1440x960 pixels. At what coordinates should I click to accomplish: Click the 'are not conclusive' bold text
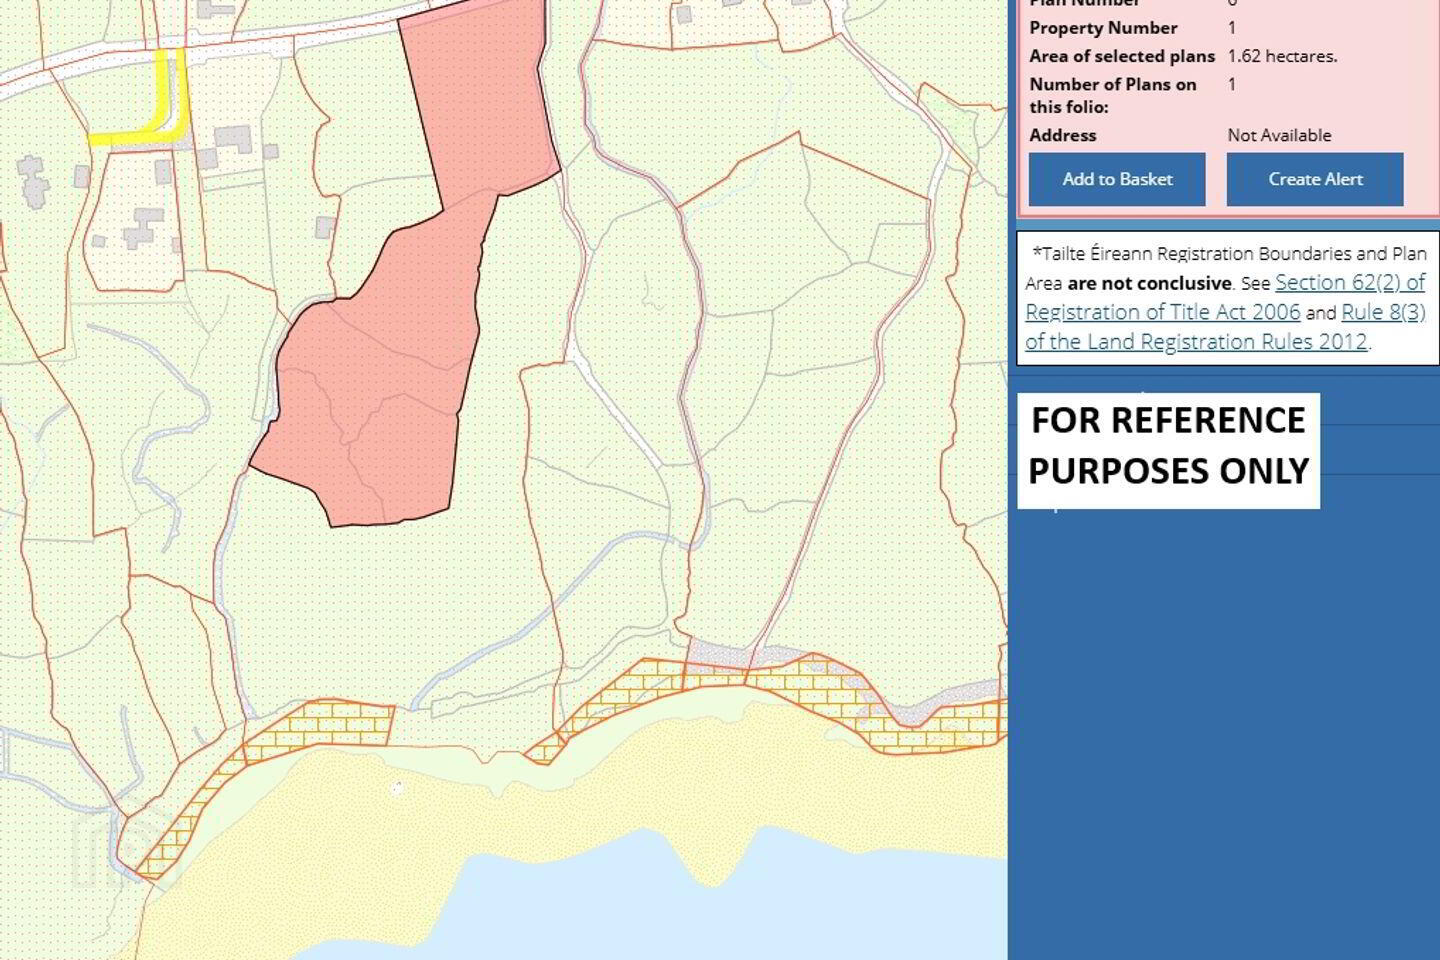[x=1149, y=283]
